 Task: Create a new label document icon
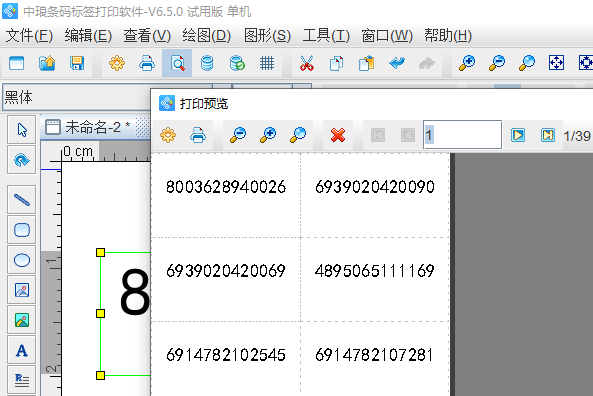point(17,63)
